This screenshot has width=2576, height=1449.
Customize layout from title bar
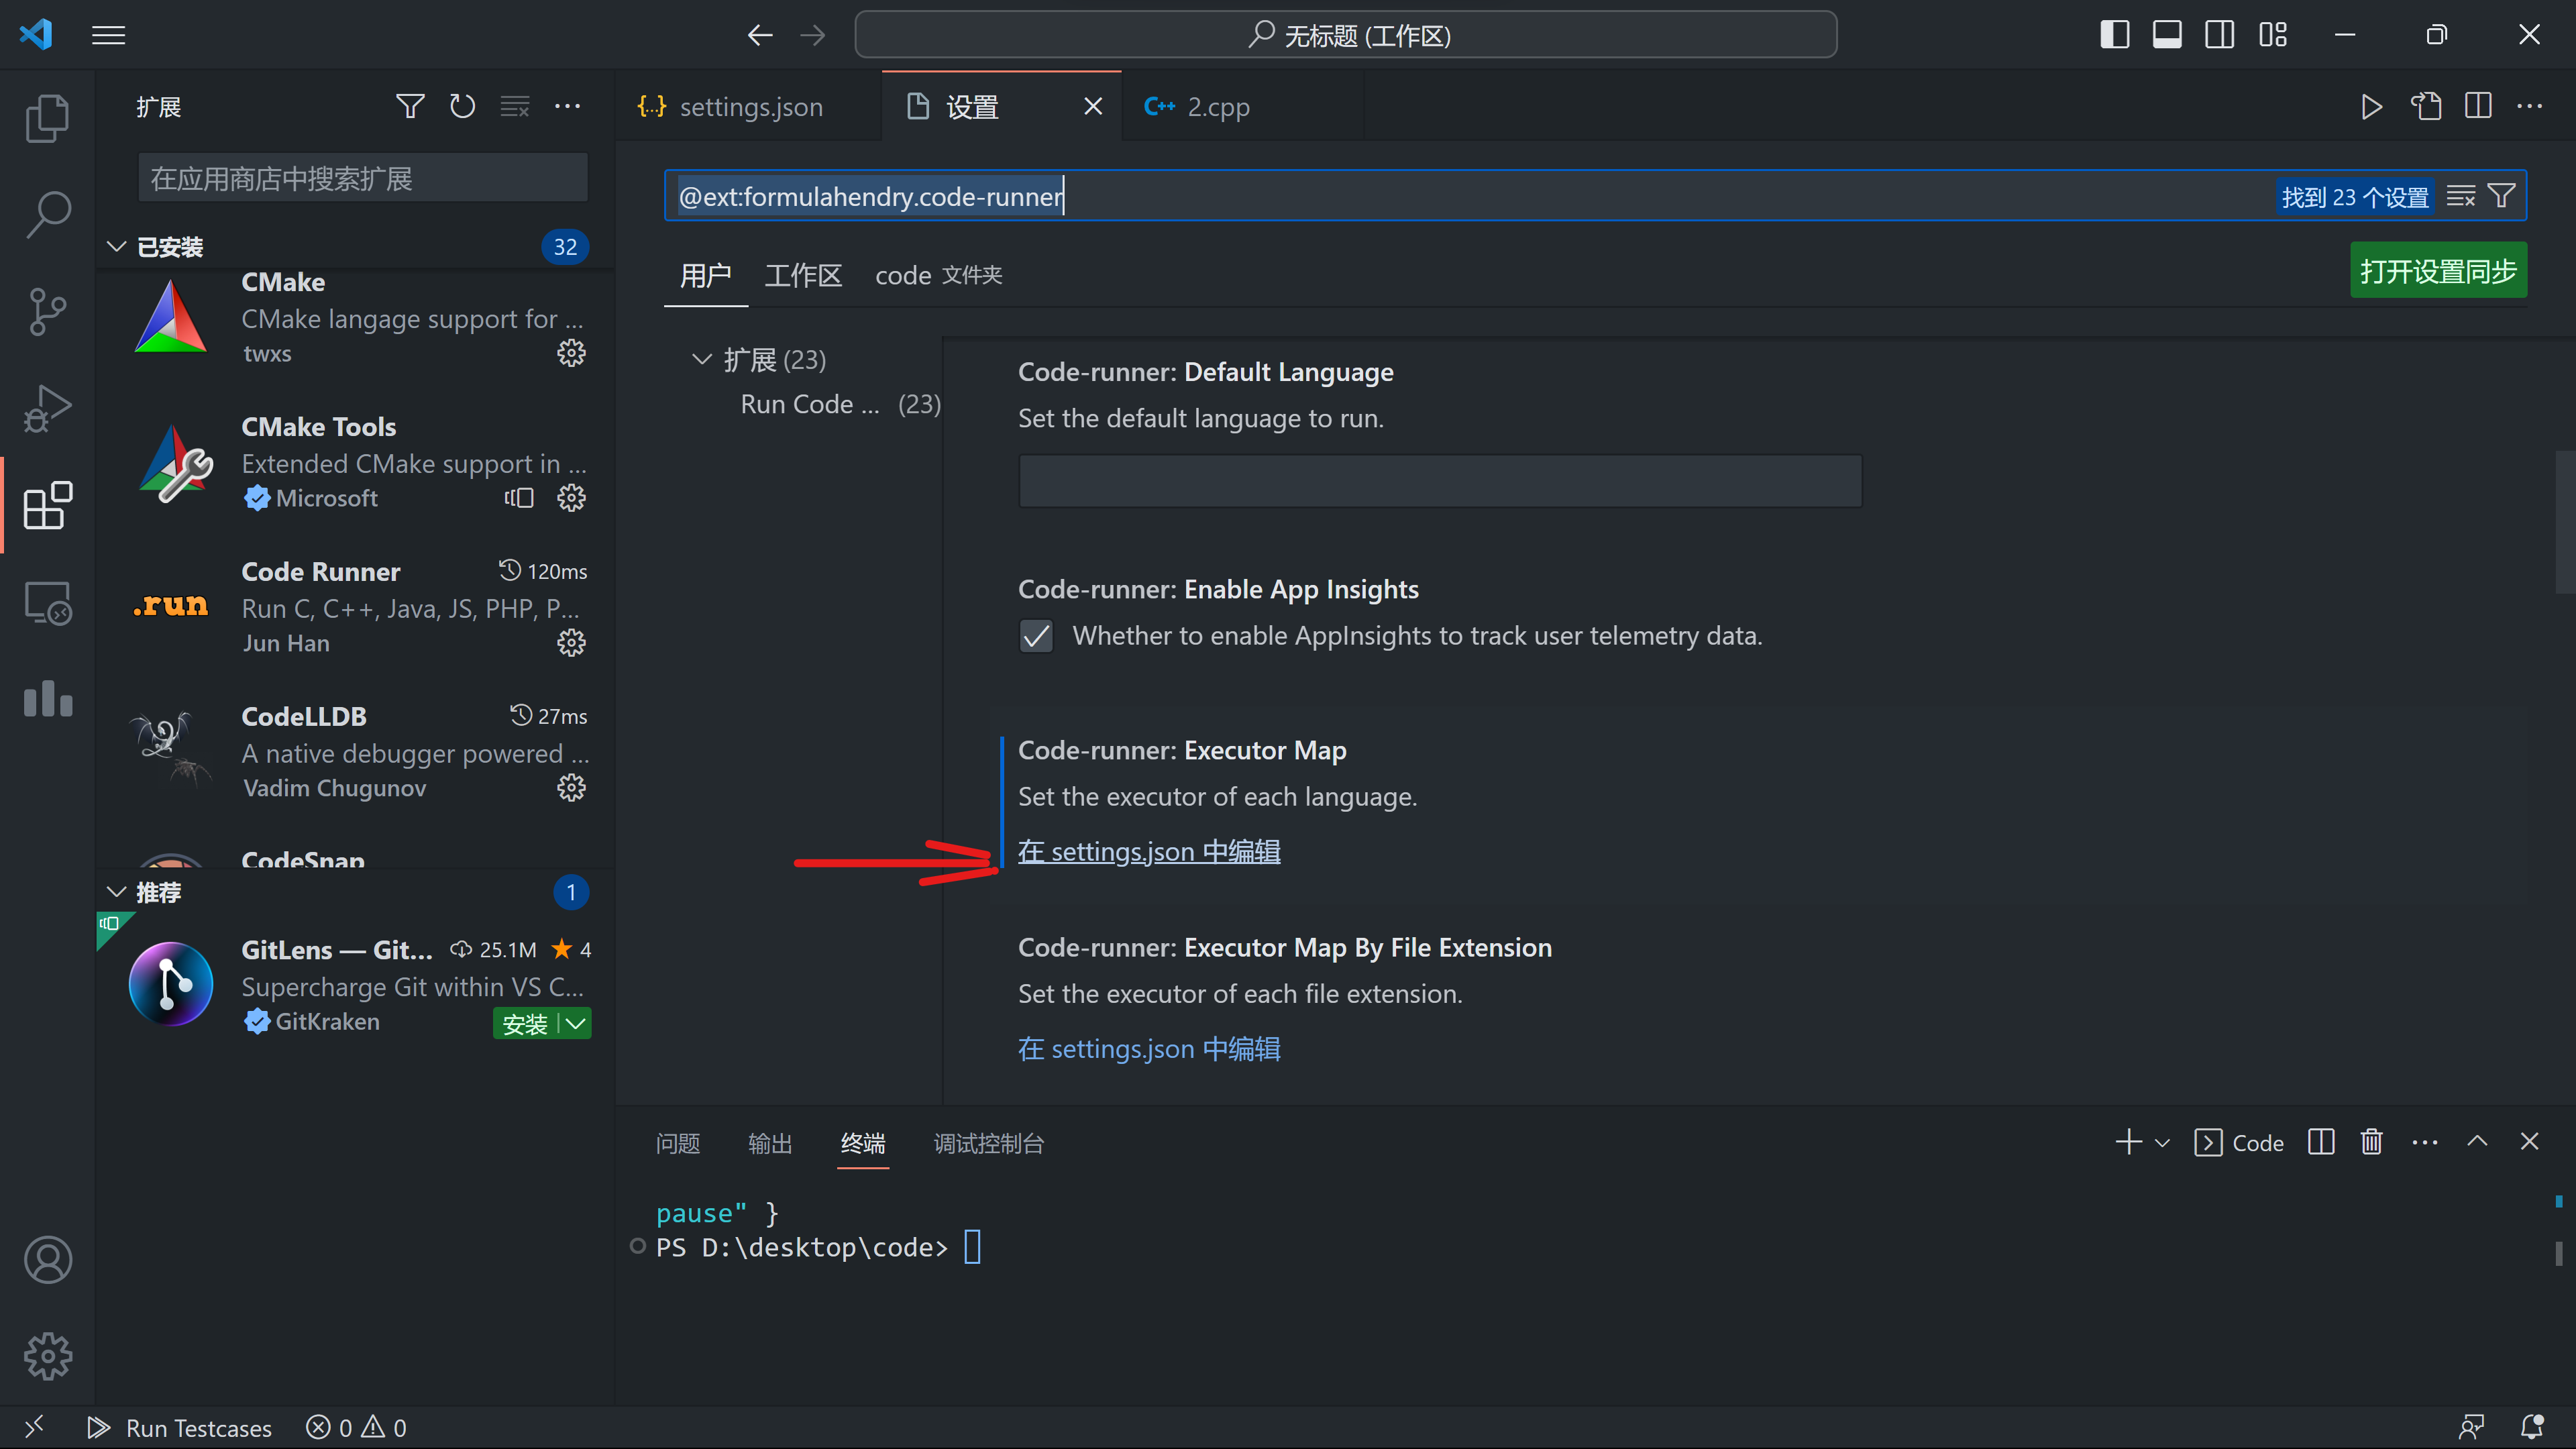coord(2273,36)
